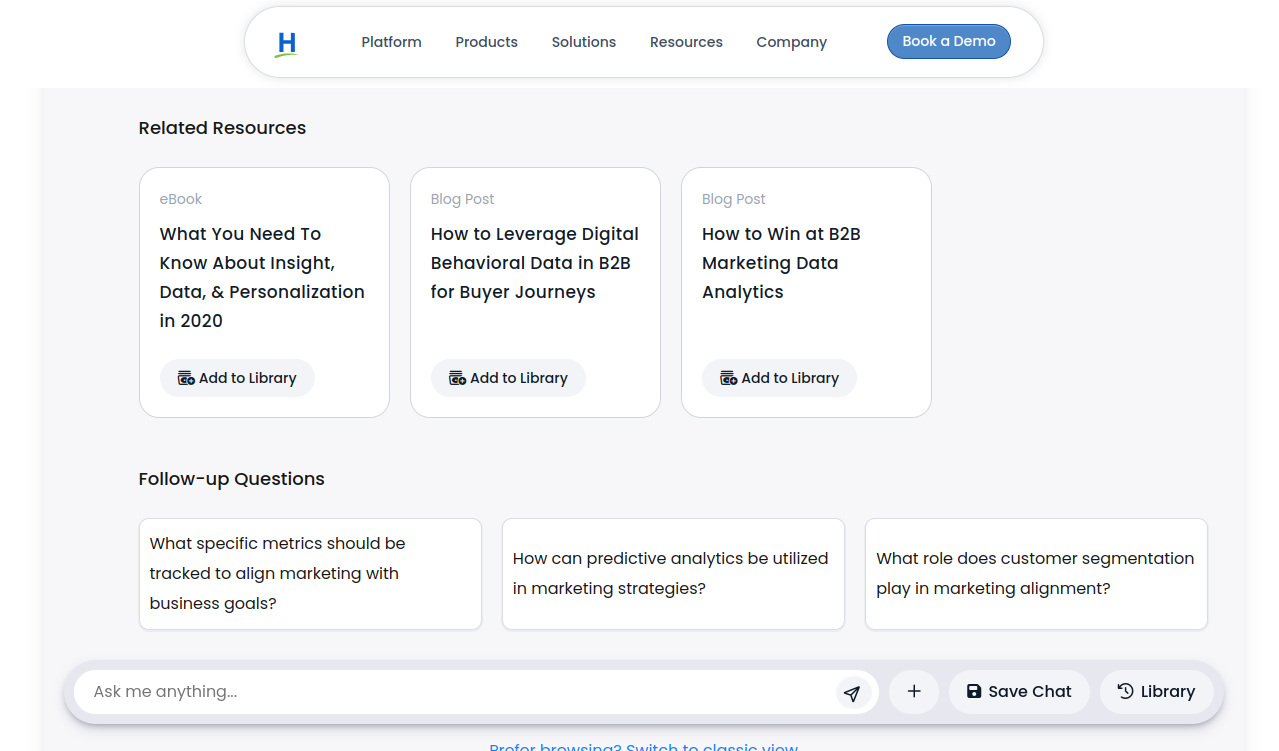The height and width of the screenshot is (751, 1279).
Task: Add B2B Marketing Data Analytics post to library
Action: 779,378
